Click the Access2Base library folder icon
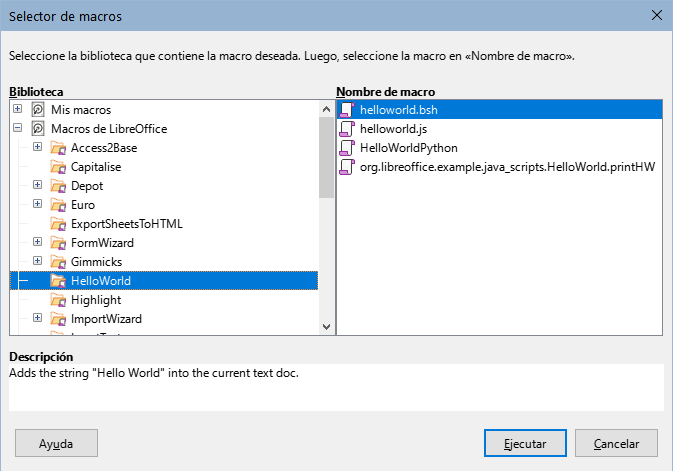 (x=58, y=148)
